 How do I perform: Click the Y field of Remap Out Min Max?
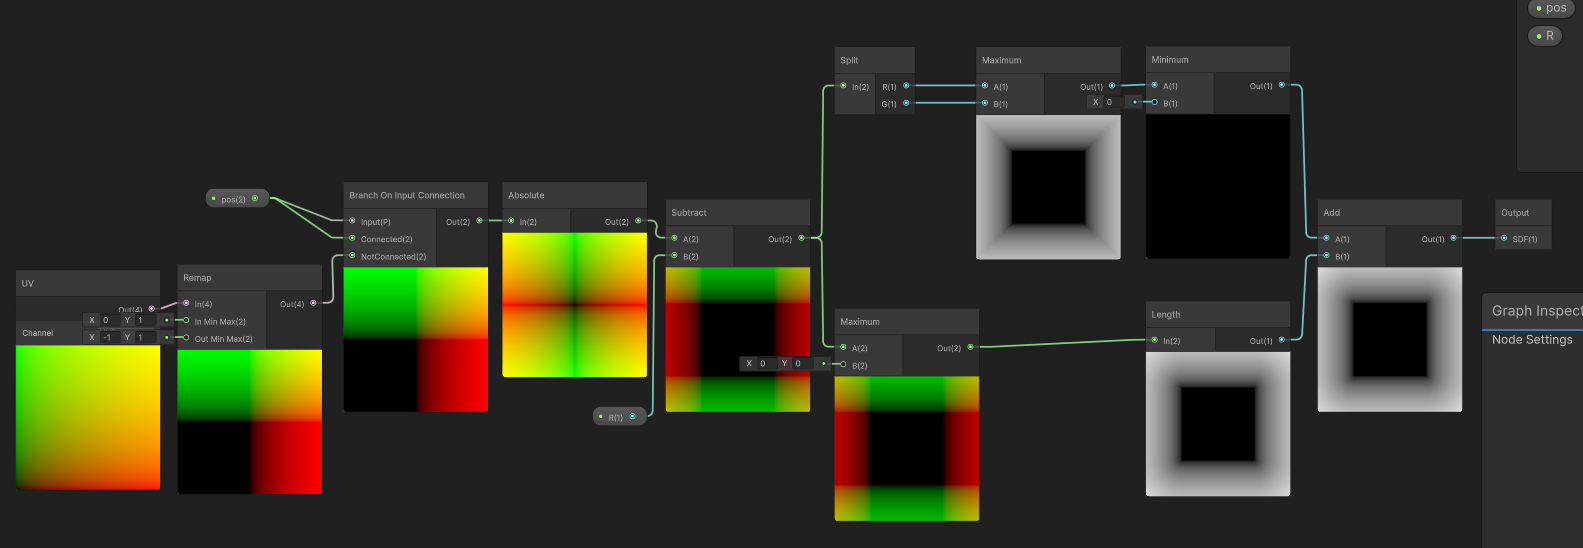coord(146,338)
